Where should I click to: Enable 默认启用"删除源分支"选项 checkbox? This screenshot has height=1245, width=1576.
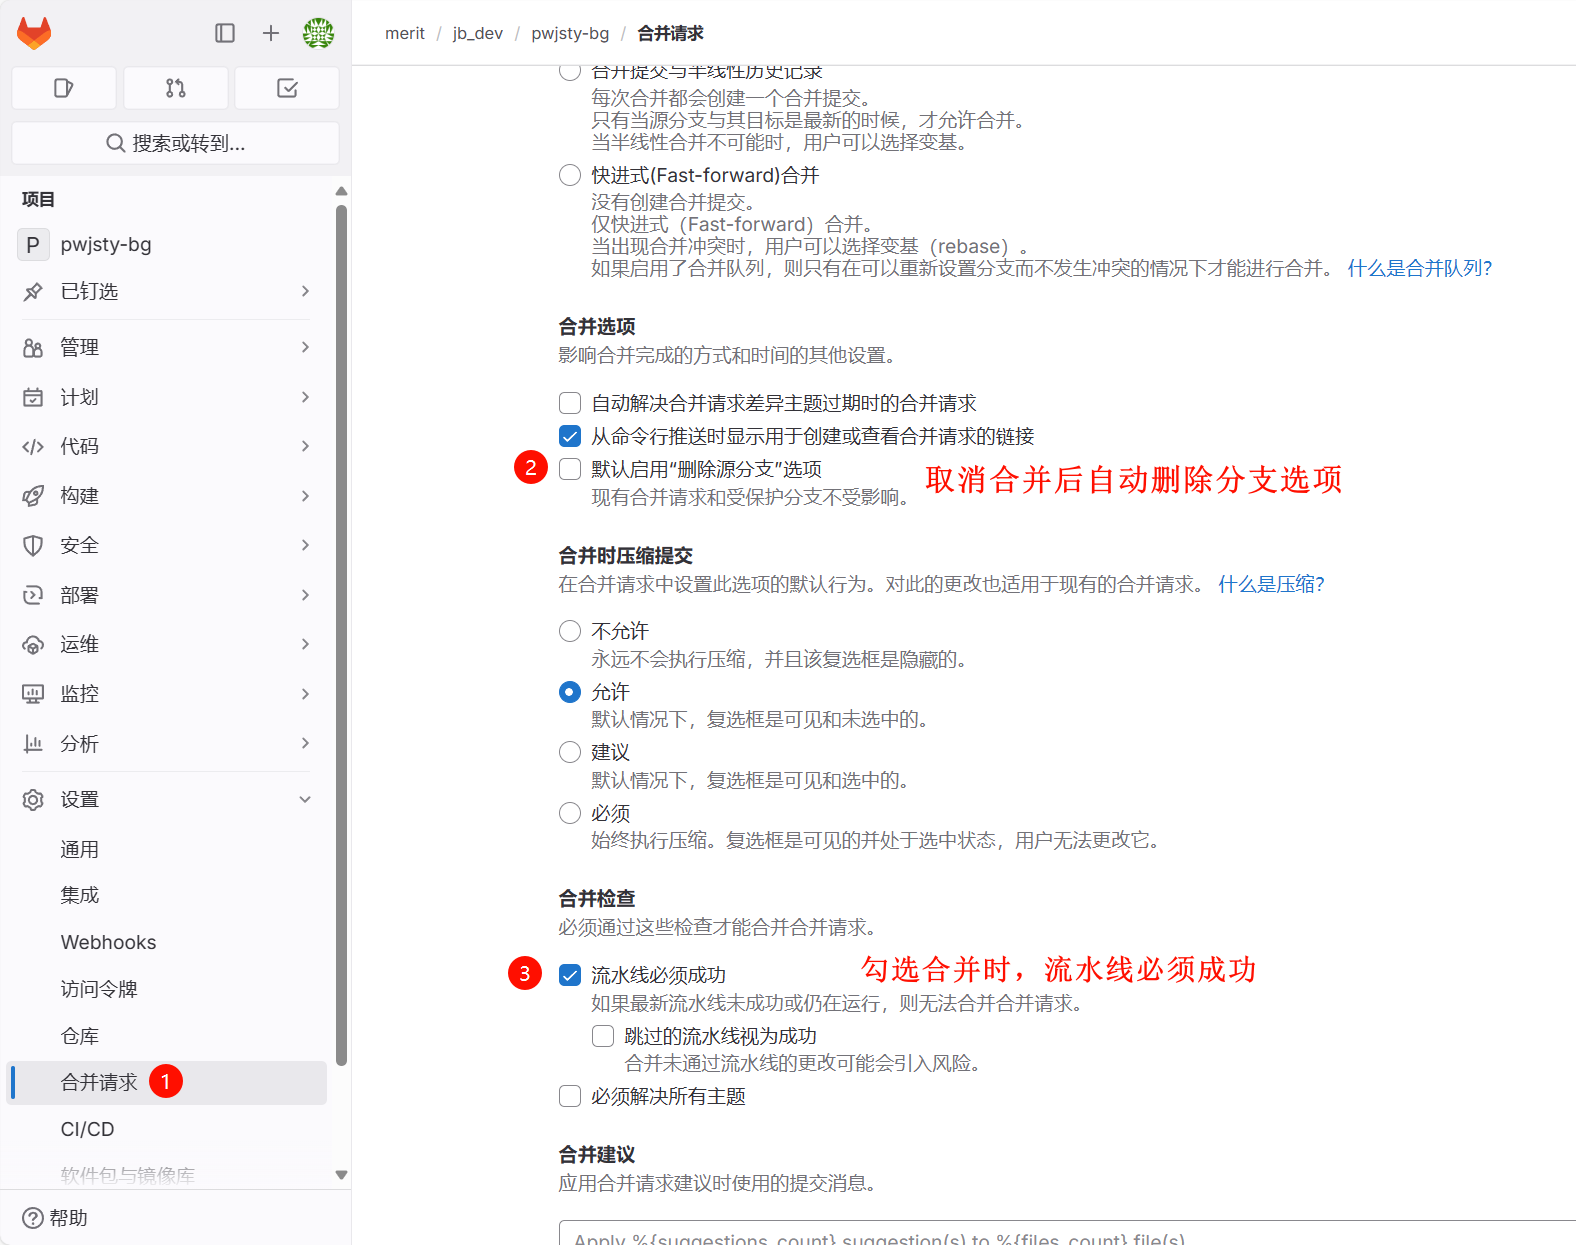[x=570, y=469]
